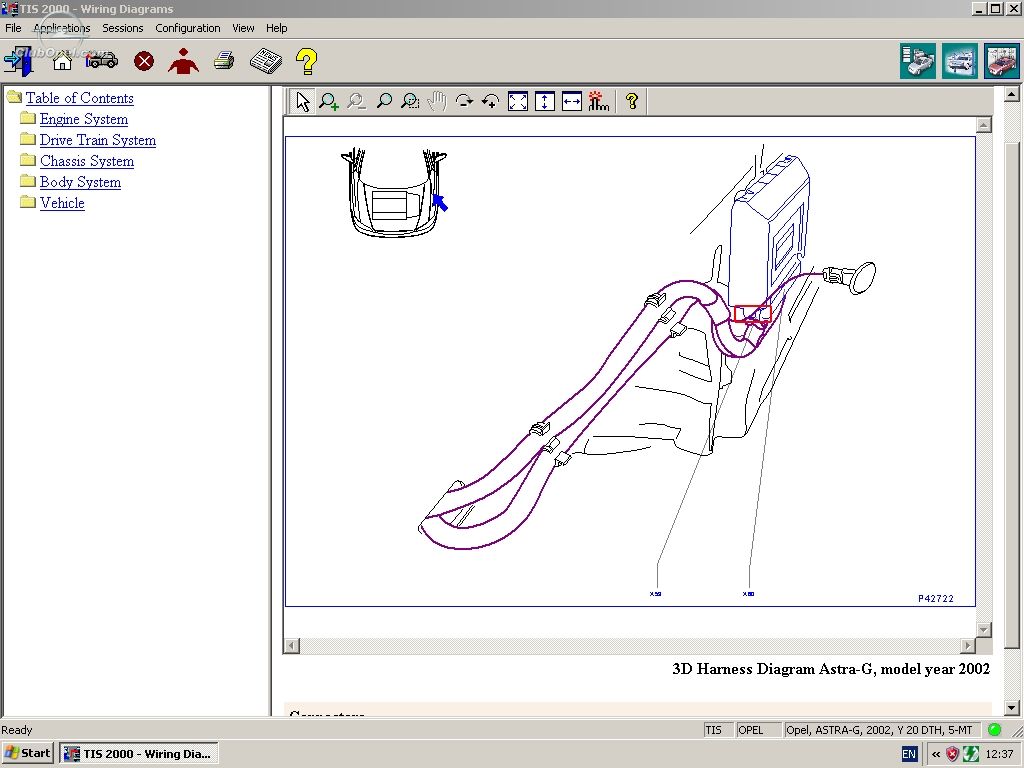Go to the Home page icon

coord(62,61)
